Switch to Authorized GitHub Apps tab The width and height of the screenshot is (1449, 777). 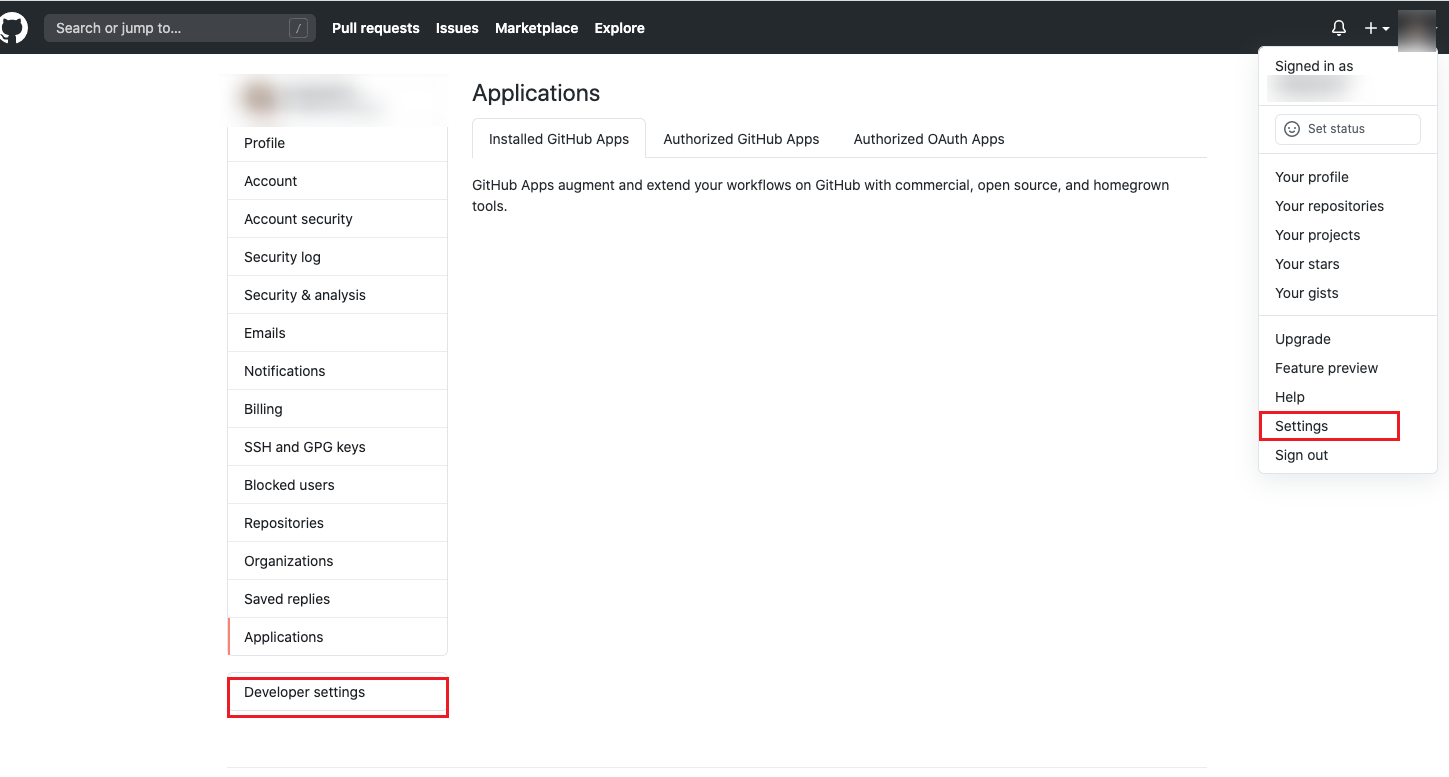click(x=741, y=139)
